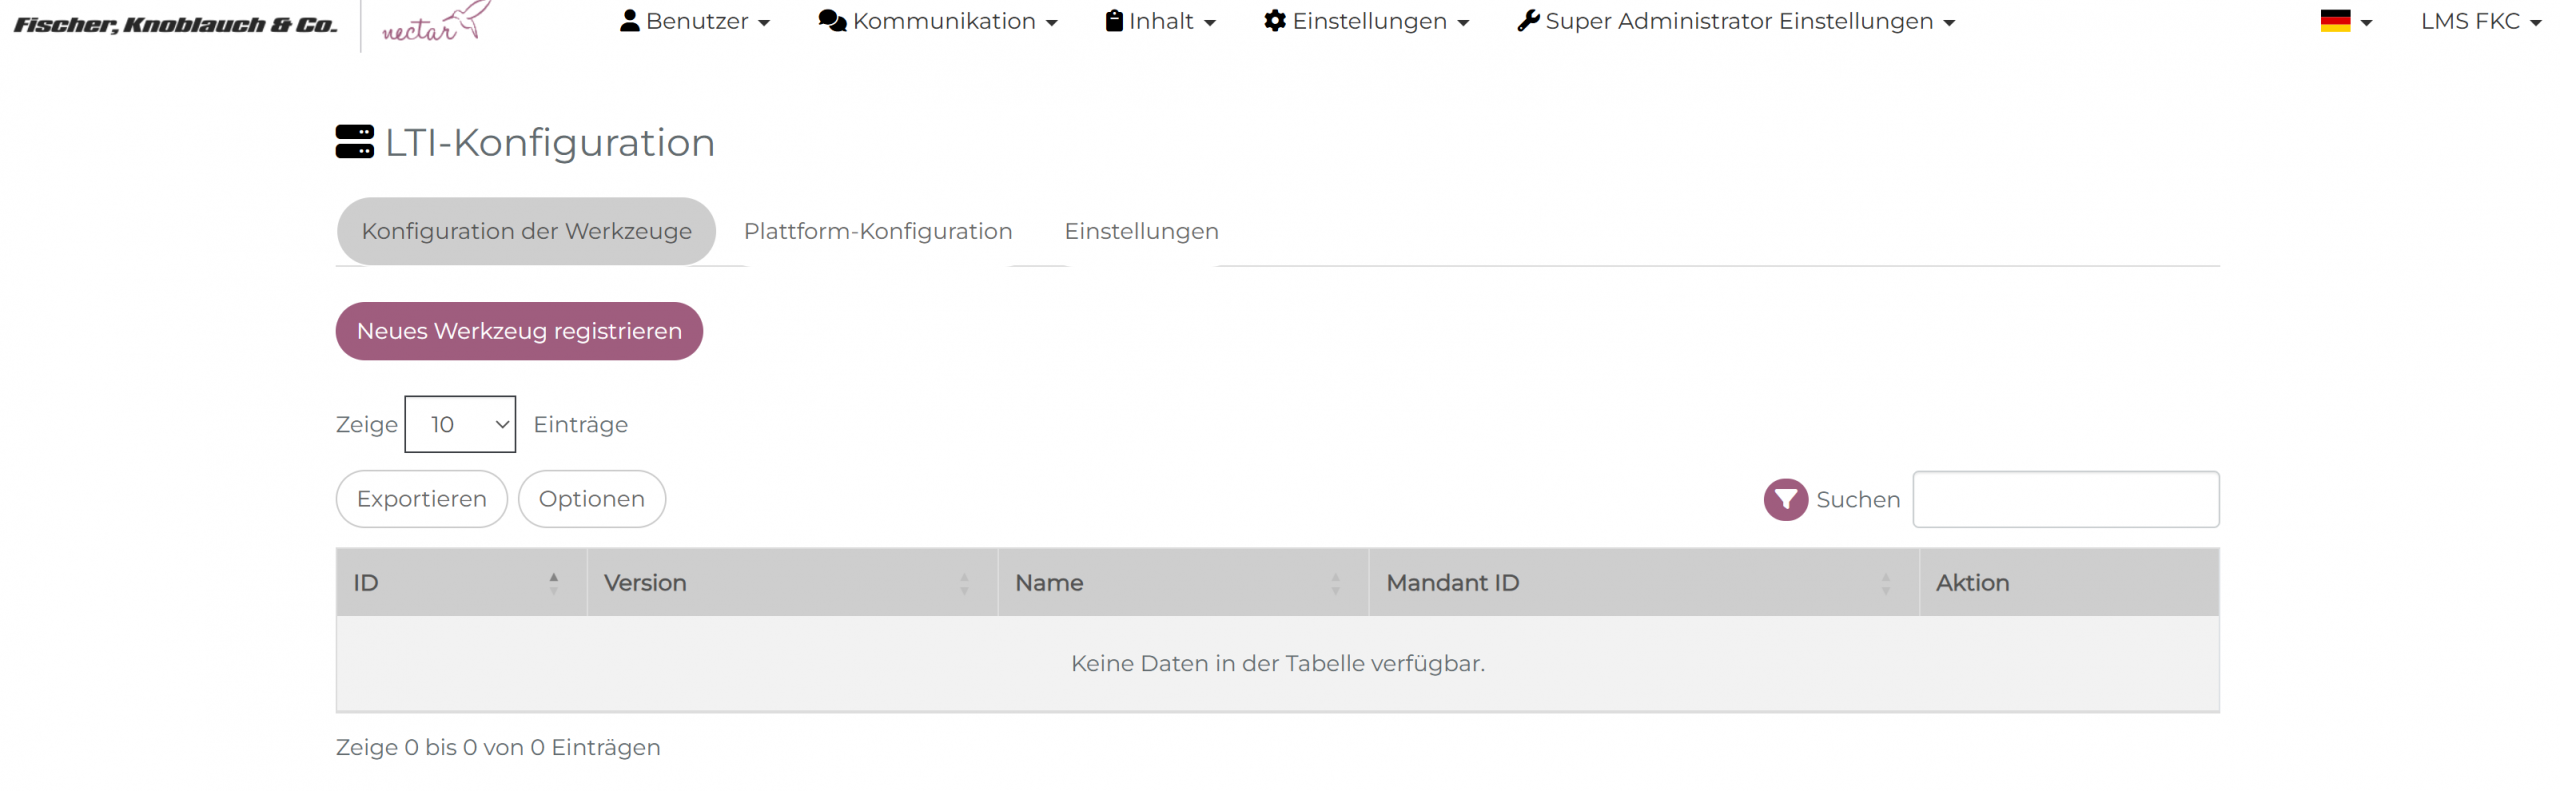Viewport: 2560px width, 791px height.
Task: Expand the Einstellungen menu in navbar
Action: coord(1366,21)
